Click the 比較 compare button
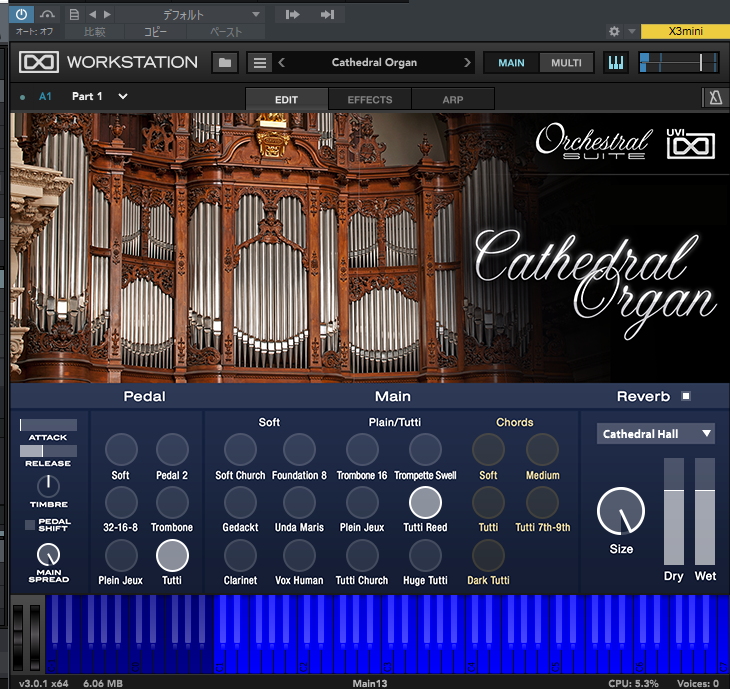 95,32
